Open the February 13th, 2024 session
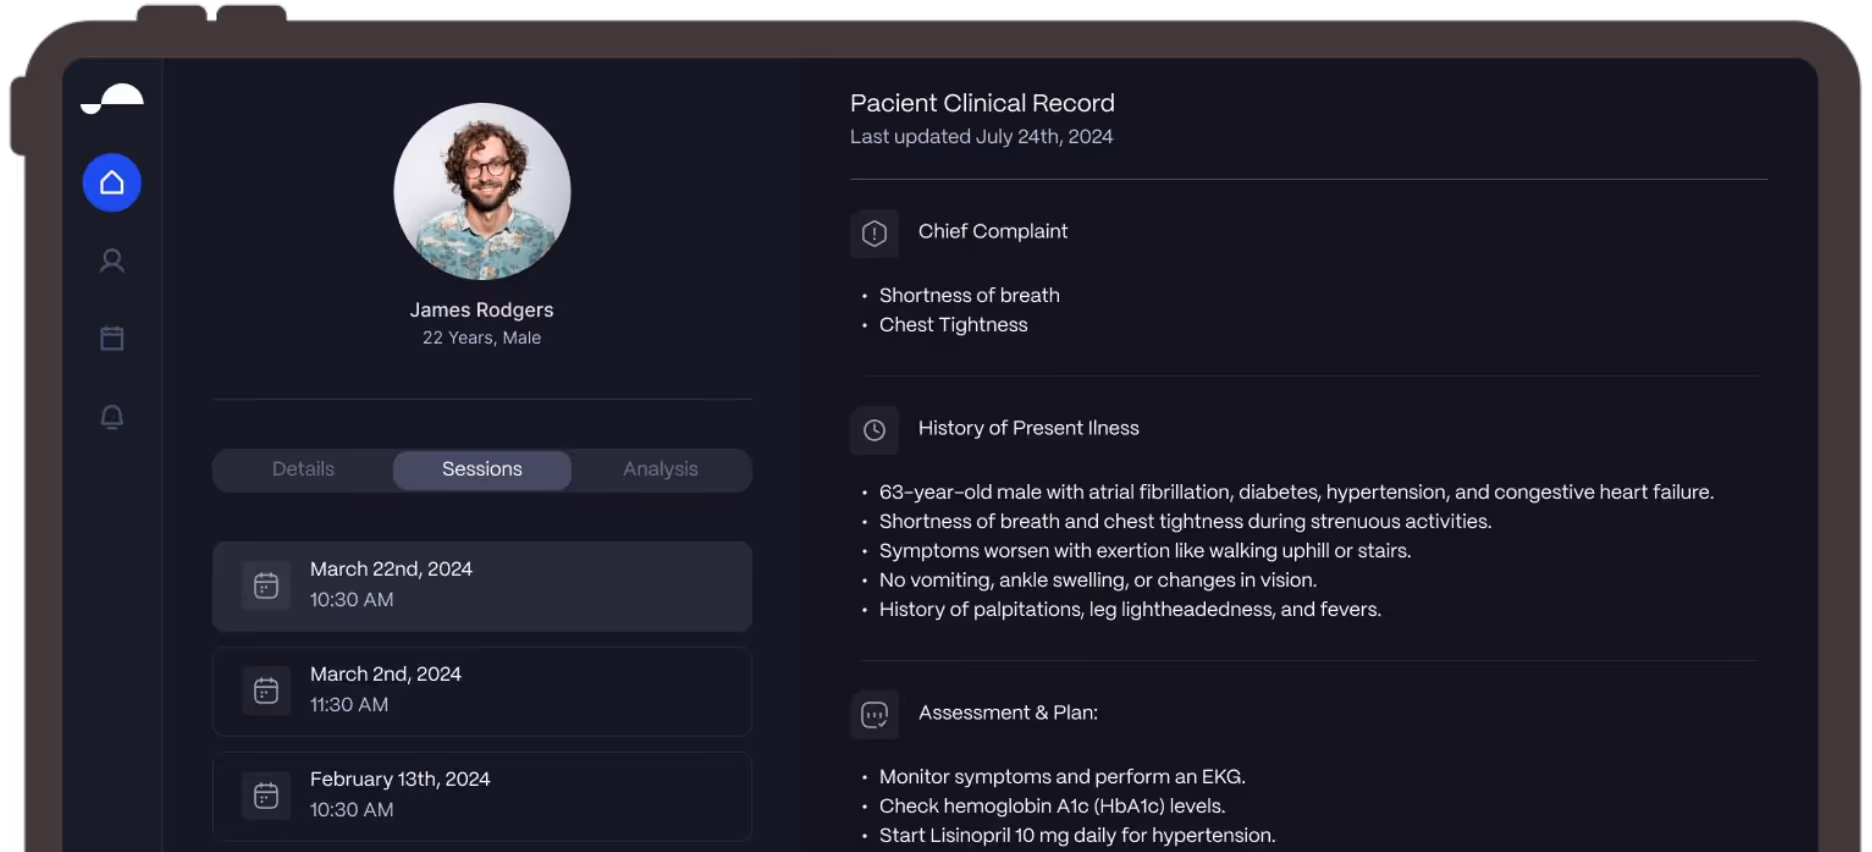This screenshot has width=1872, height=852. 481,796
